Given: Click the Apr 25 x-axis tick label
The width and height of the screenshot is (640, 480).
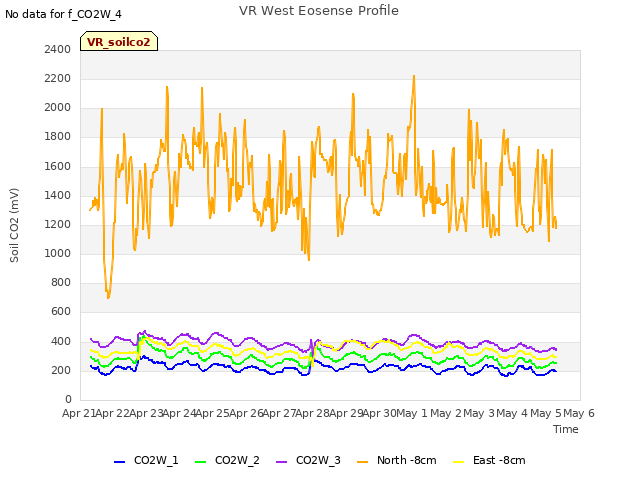Looking at the screenshot, I should tap(212, 413).
